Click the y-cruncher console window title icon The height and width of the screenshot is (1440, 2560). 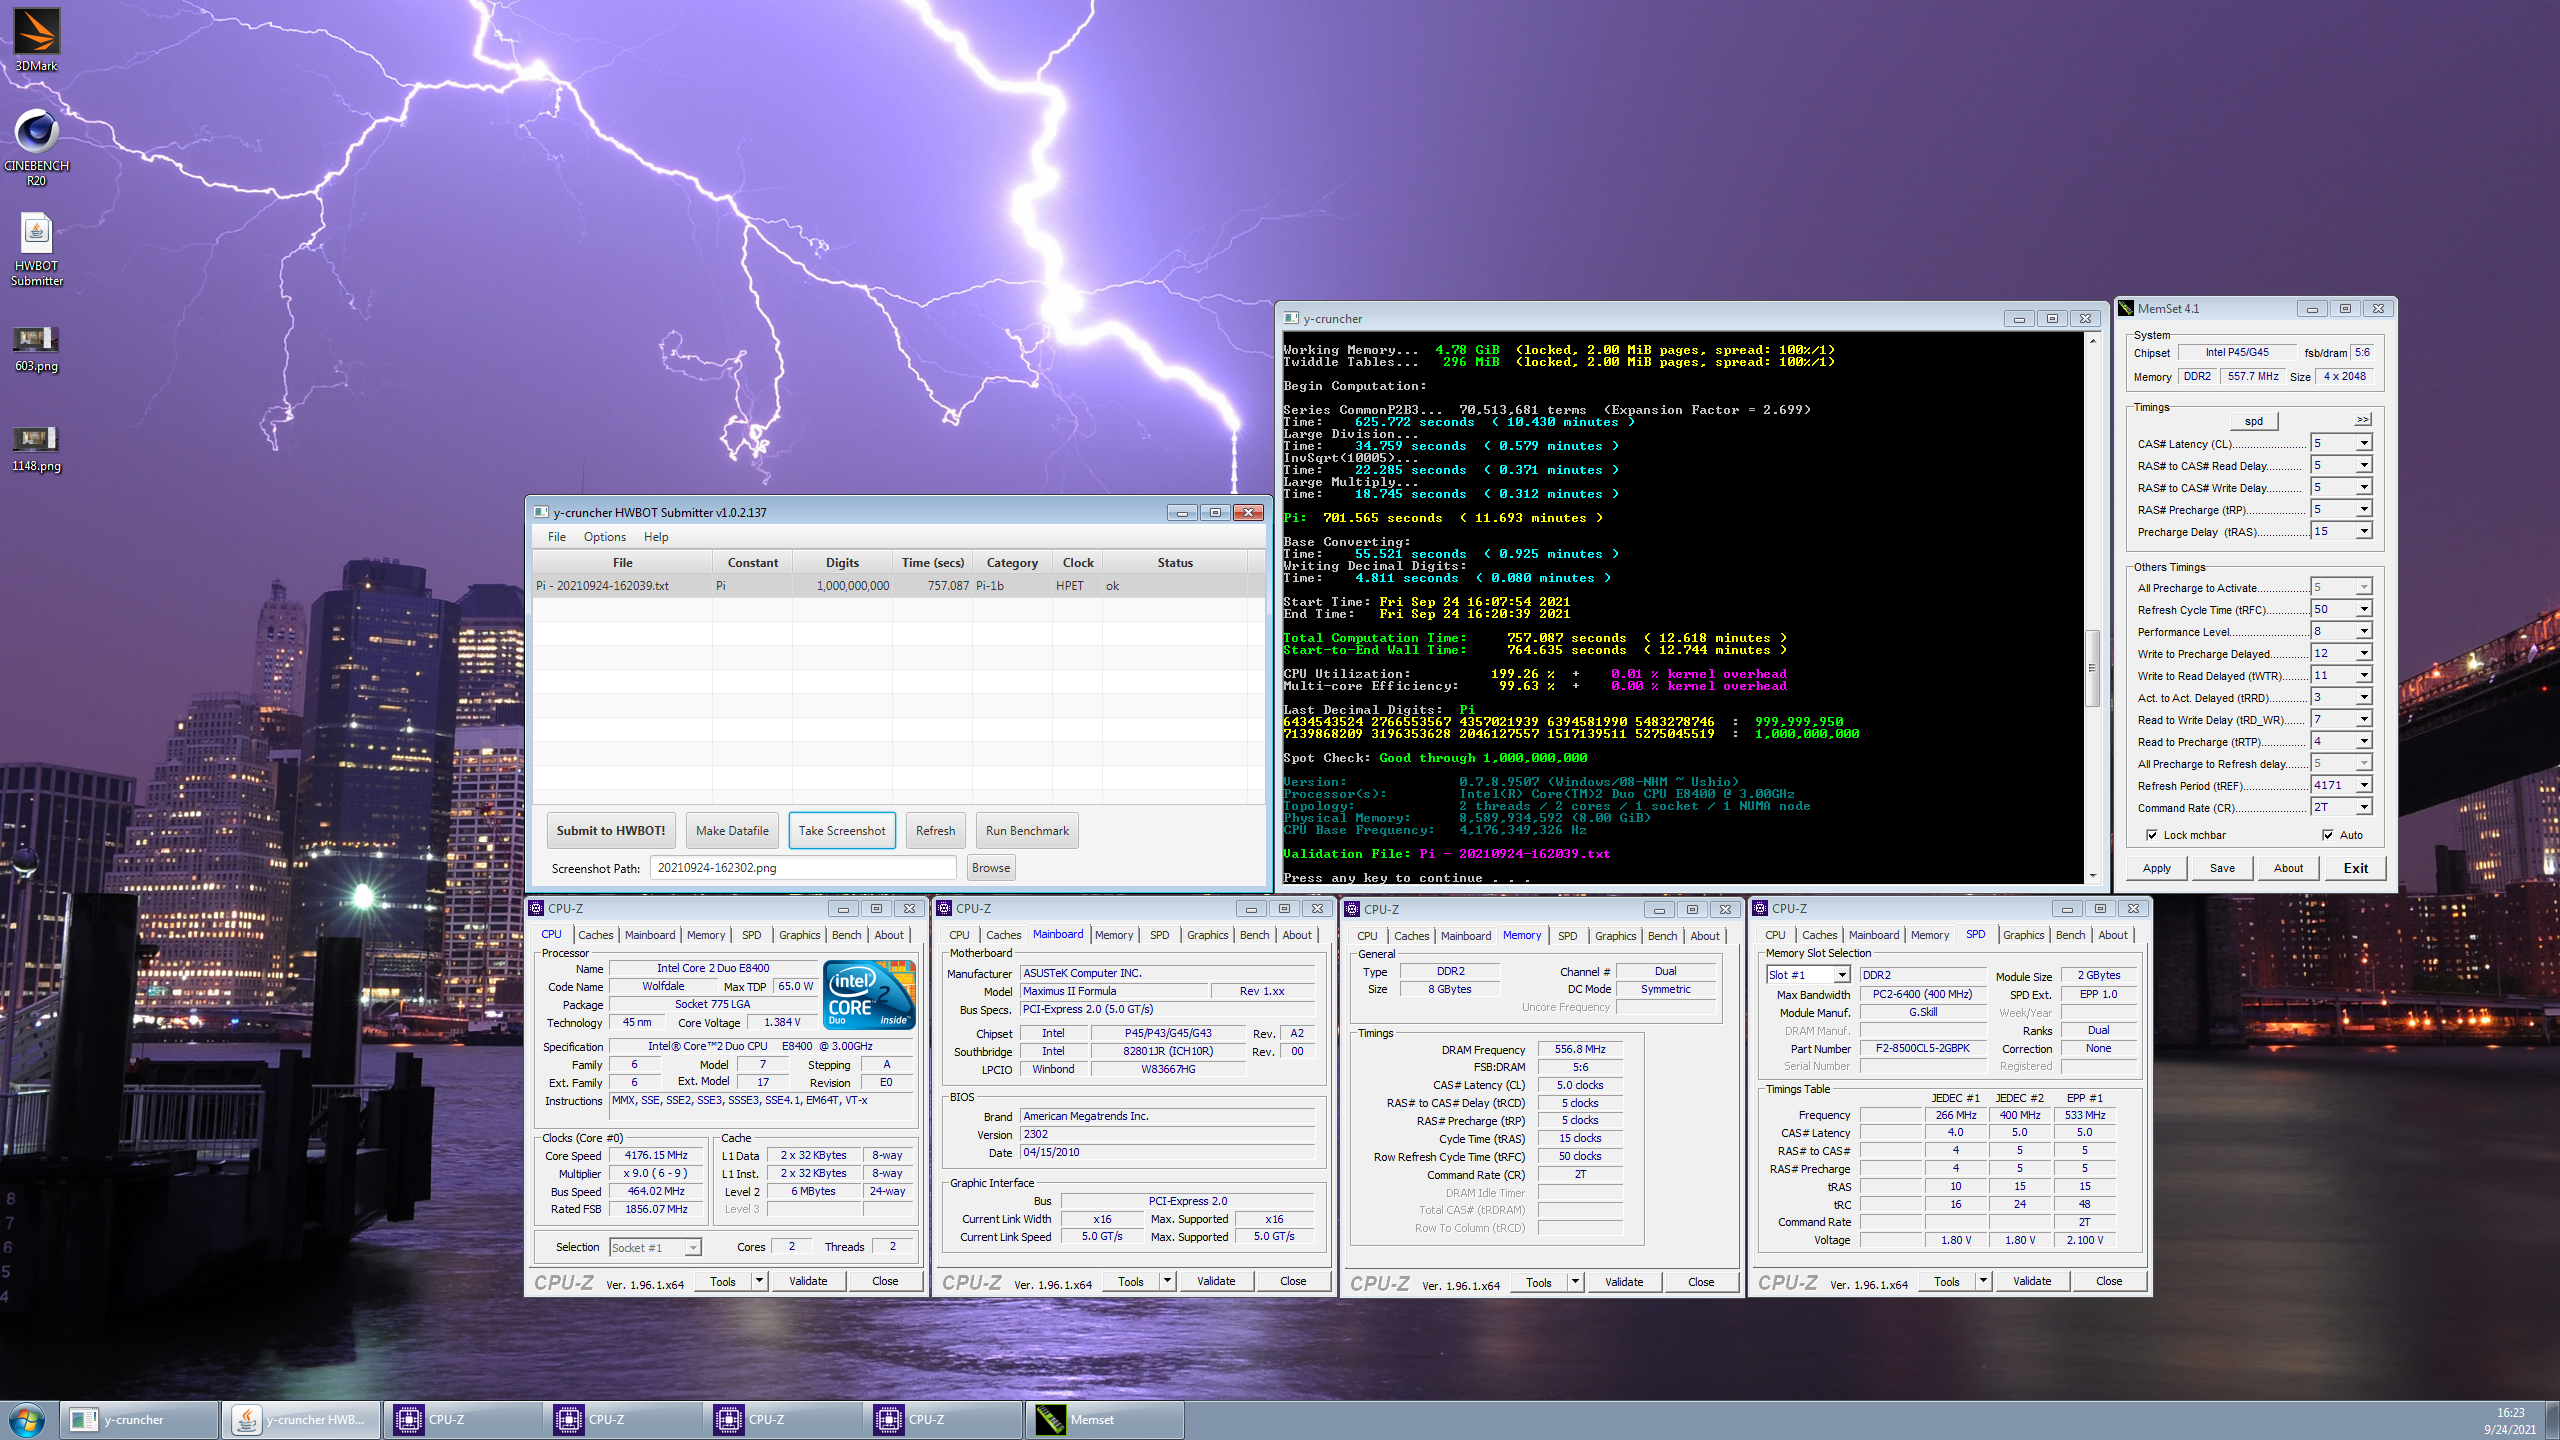pyautogui.click(x=1291, y=319)
